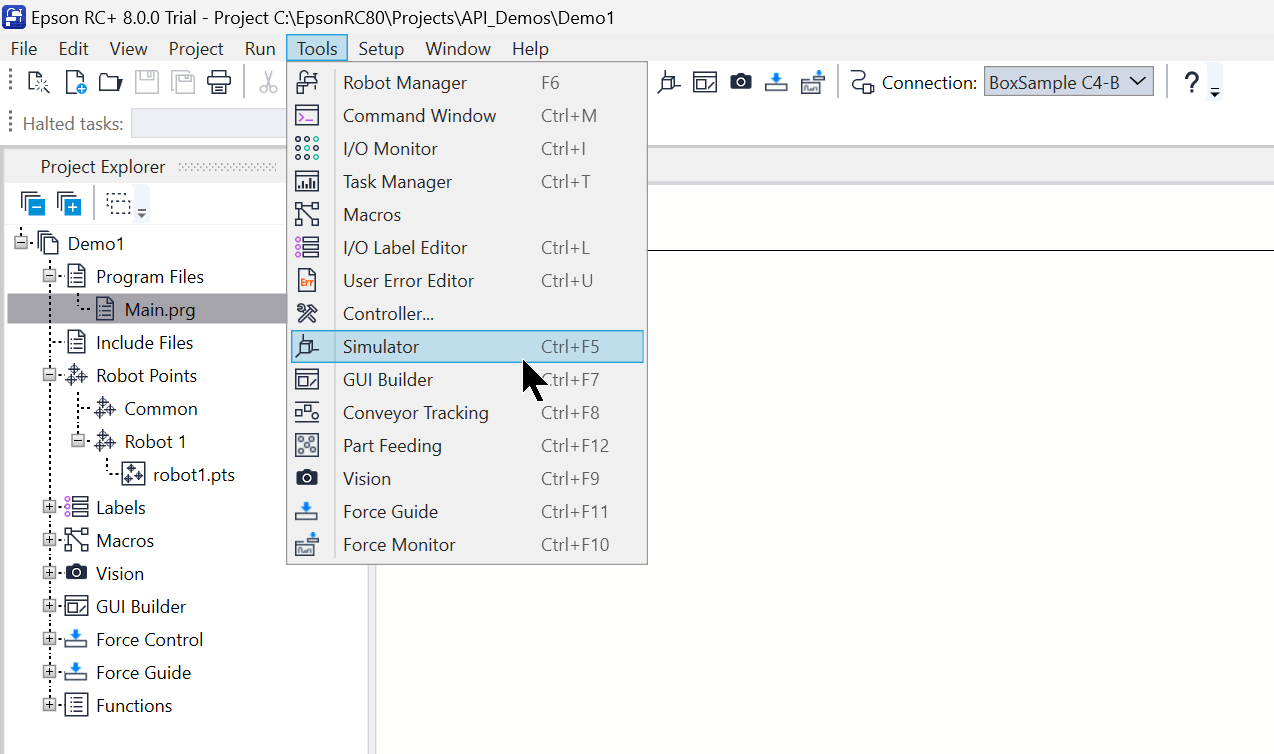The image size is (1274, 754).
Task: Choose GUI Builder from the Tools menu
Action: (x=467, y=380)
